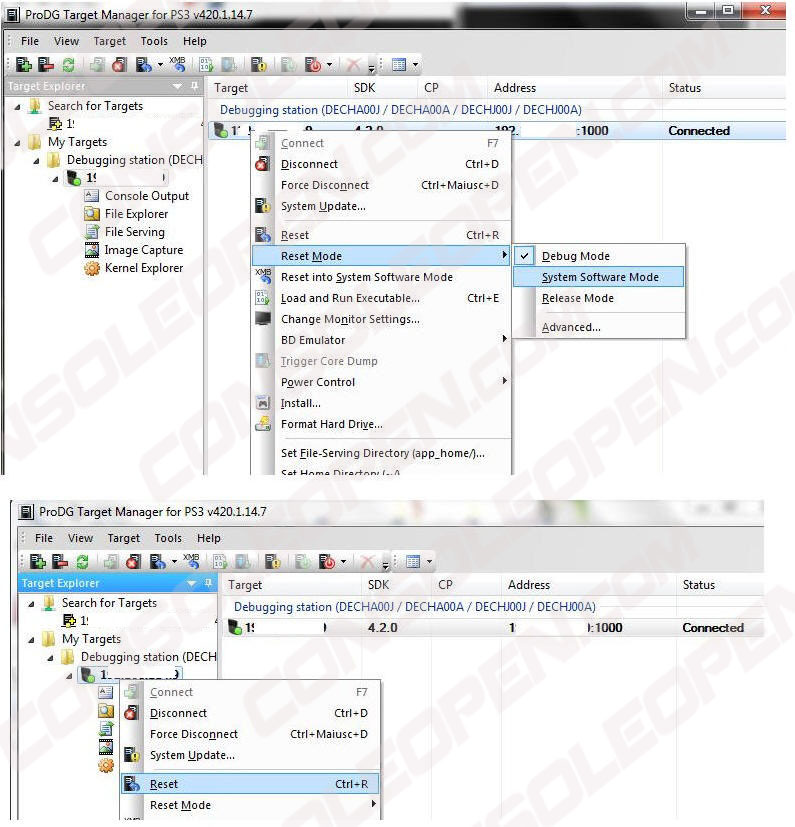Open File Serving in upper window tree
This screenshot has width=795, height=827.
(135, 232)
